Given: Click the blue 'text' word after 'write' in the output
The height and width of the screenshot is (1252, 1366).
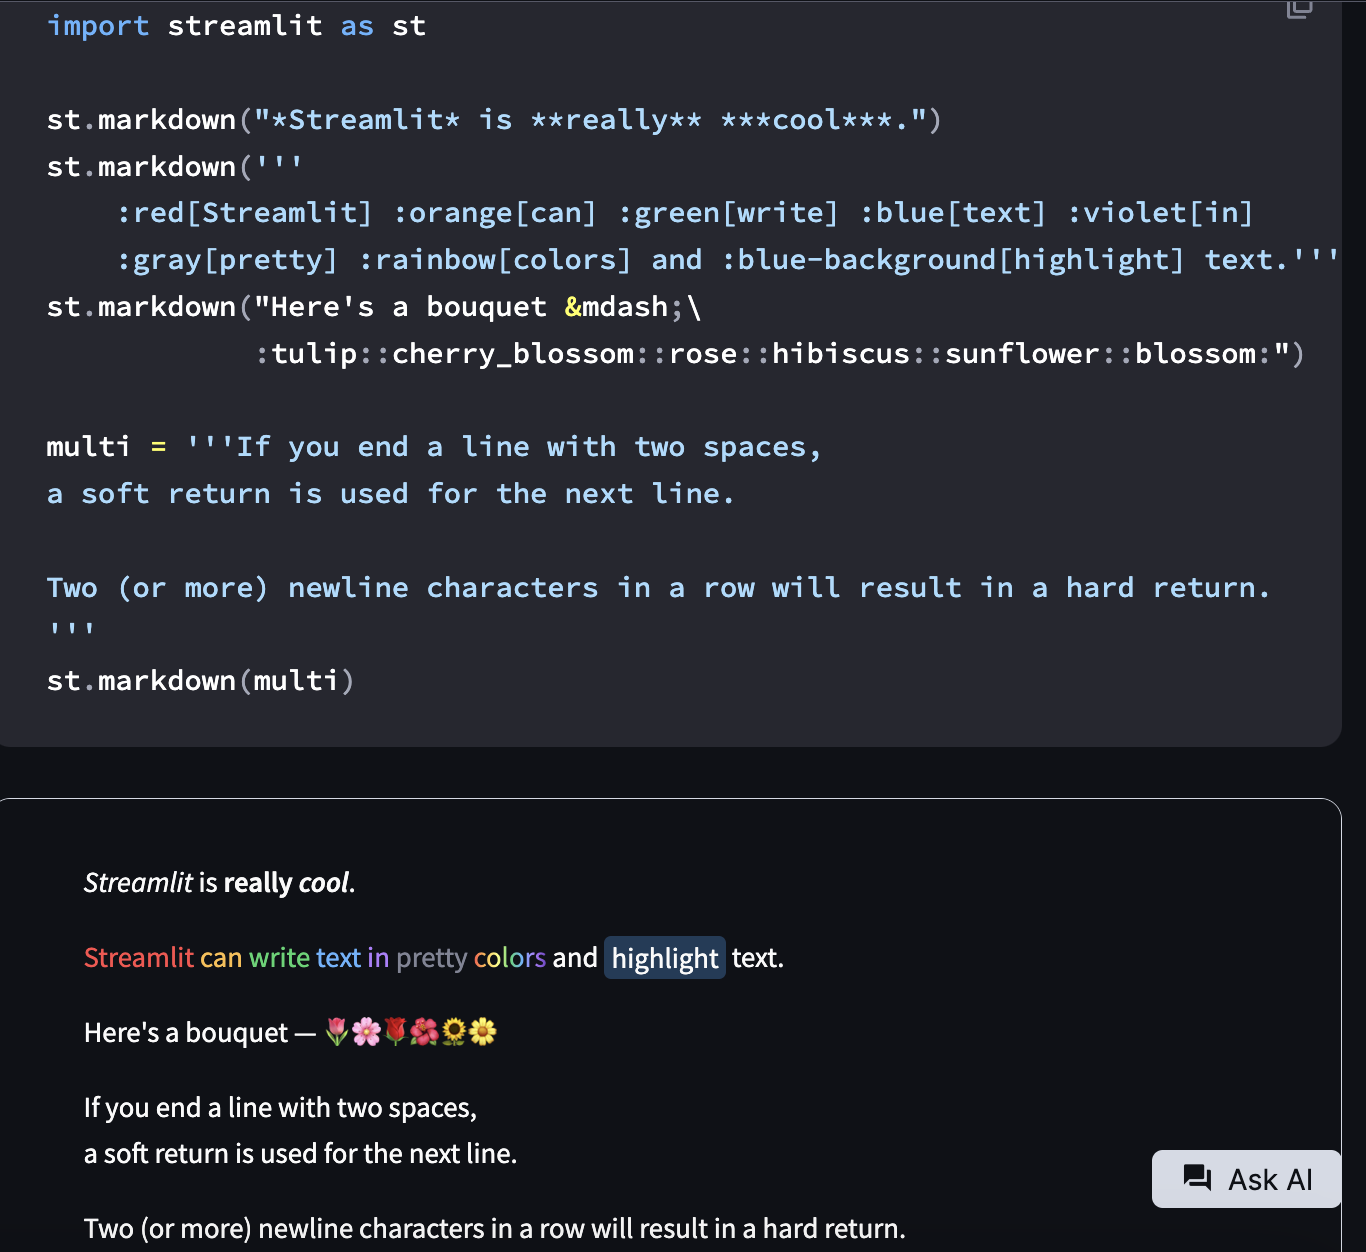Looking at the screenshot, I should coord(338,958).
